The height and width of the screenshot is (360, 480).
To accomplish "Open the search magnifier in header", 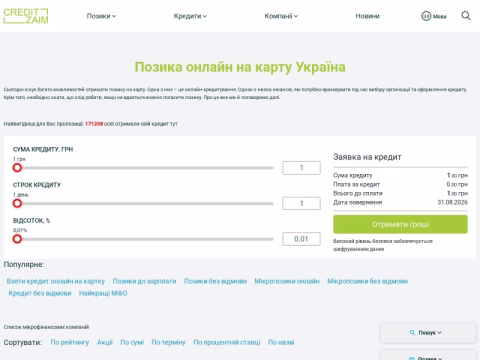I will click(466, 16).
